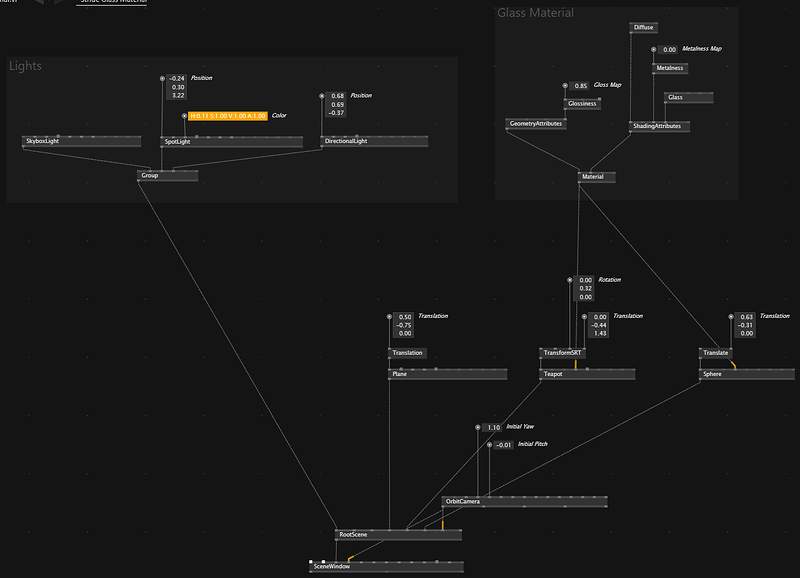
Task: Click the Position label above DirectionalLight
Action: click(361, 96)
